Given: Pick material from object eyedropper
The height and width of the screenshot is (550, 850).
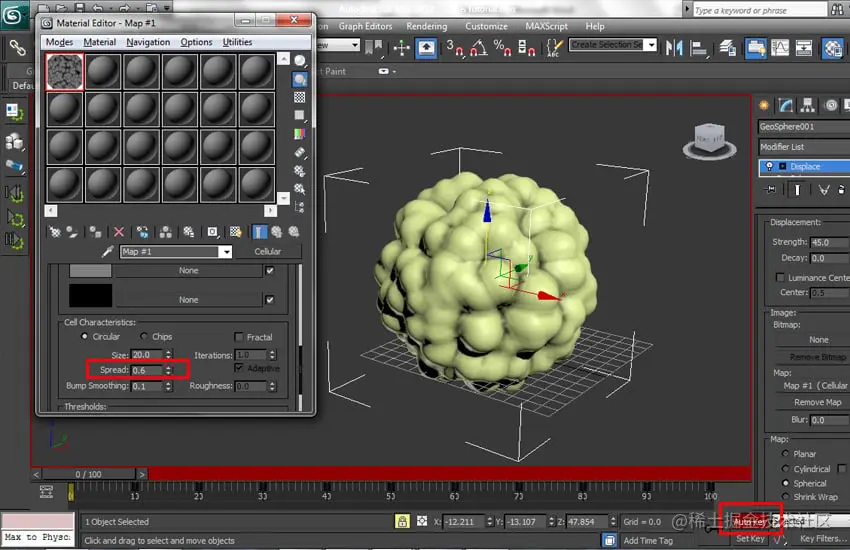Looking at the screenshot, I should 107,251.
